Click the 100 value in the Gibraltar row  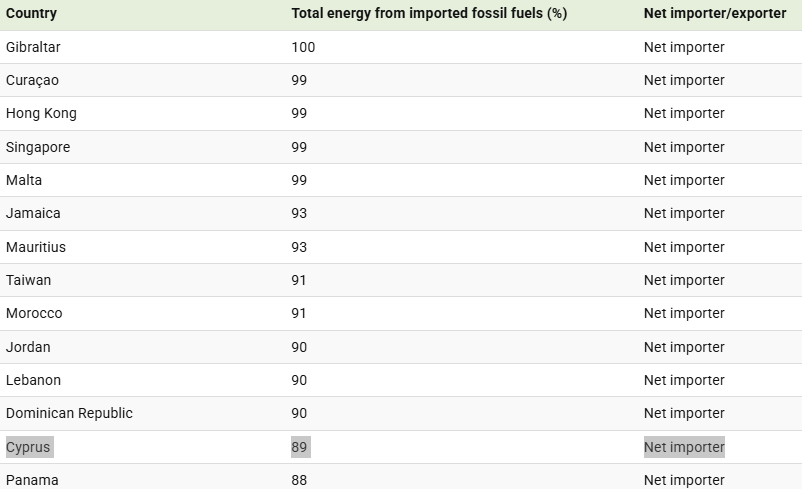303,47
